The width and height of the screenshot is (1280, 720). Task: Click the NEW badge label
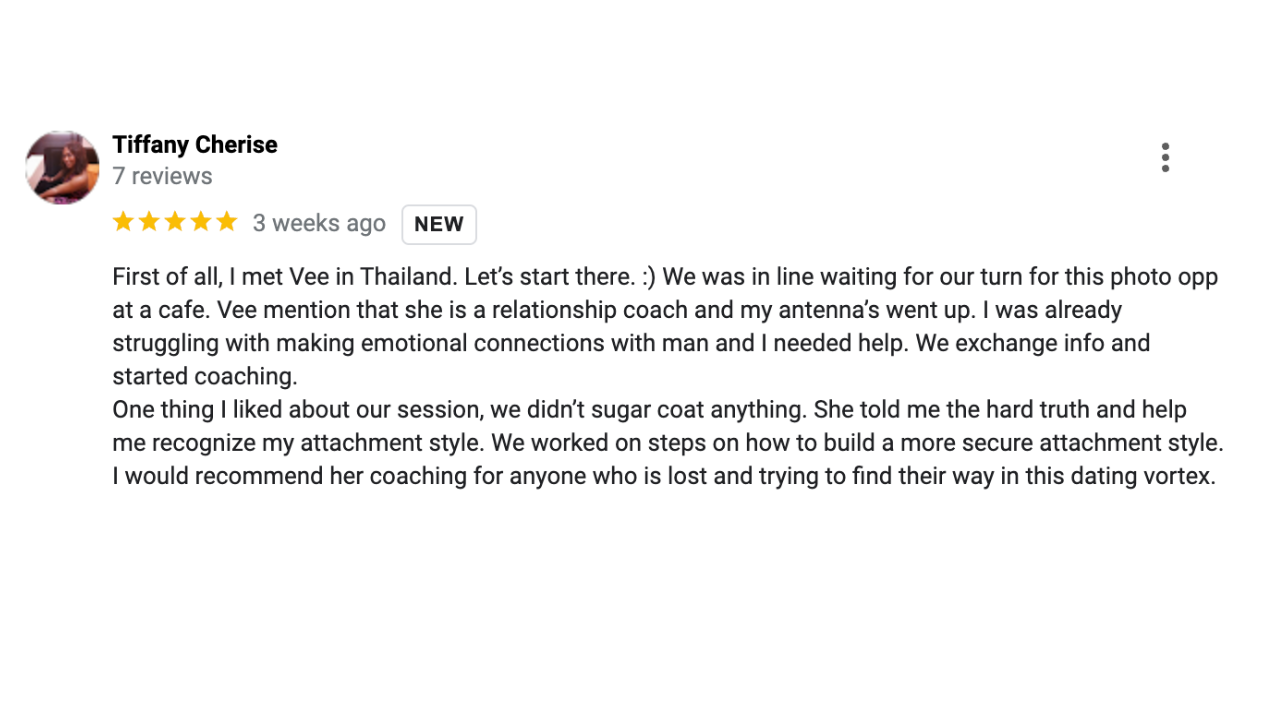pyautogui.click(x=439, y=224)
